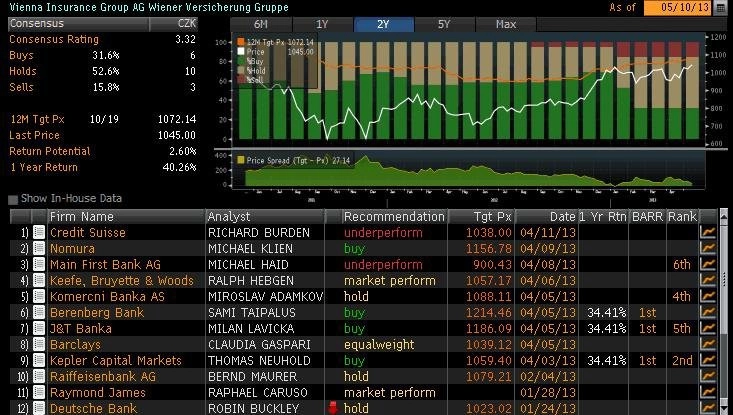
Task: Select the Nomura target price 1156.78
Action: 489,248
